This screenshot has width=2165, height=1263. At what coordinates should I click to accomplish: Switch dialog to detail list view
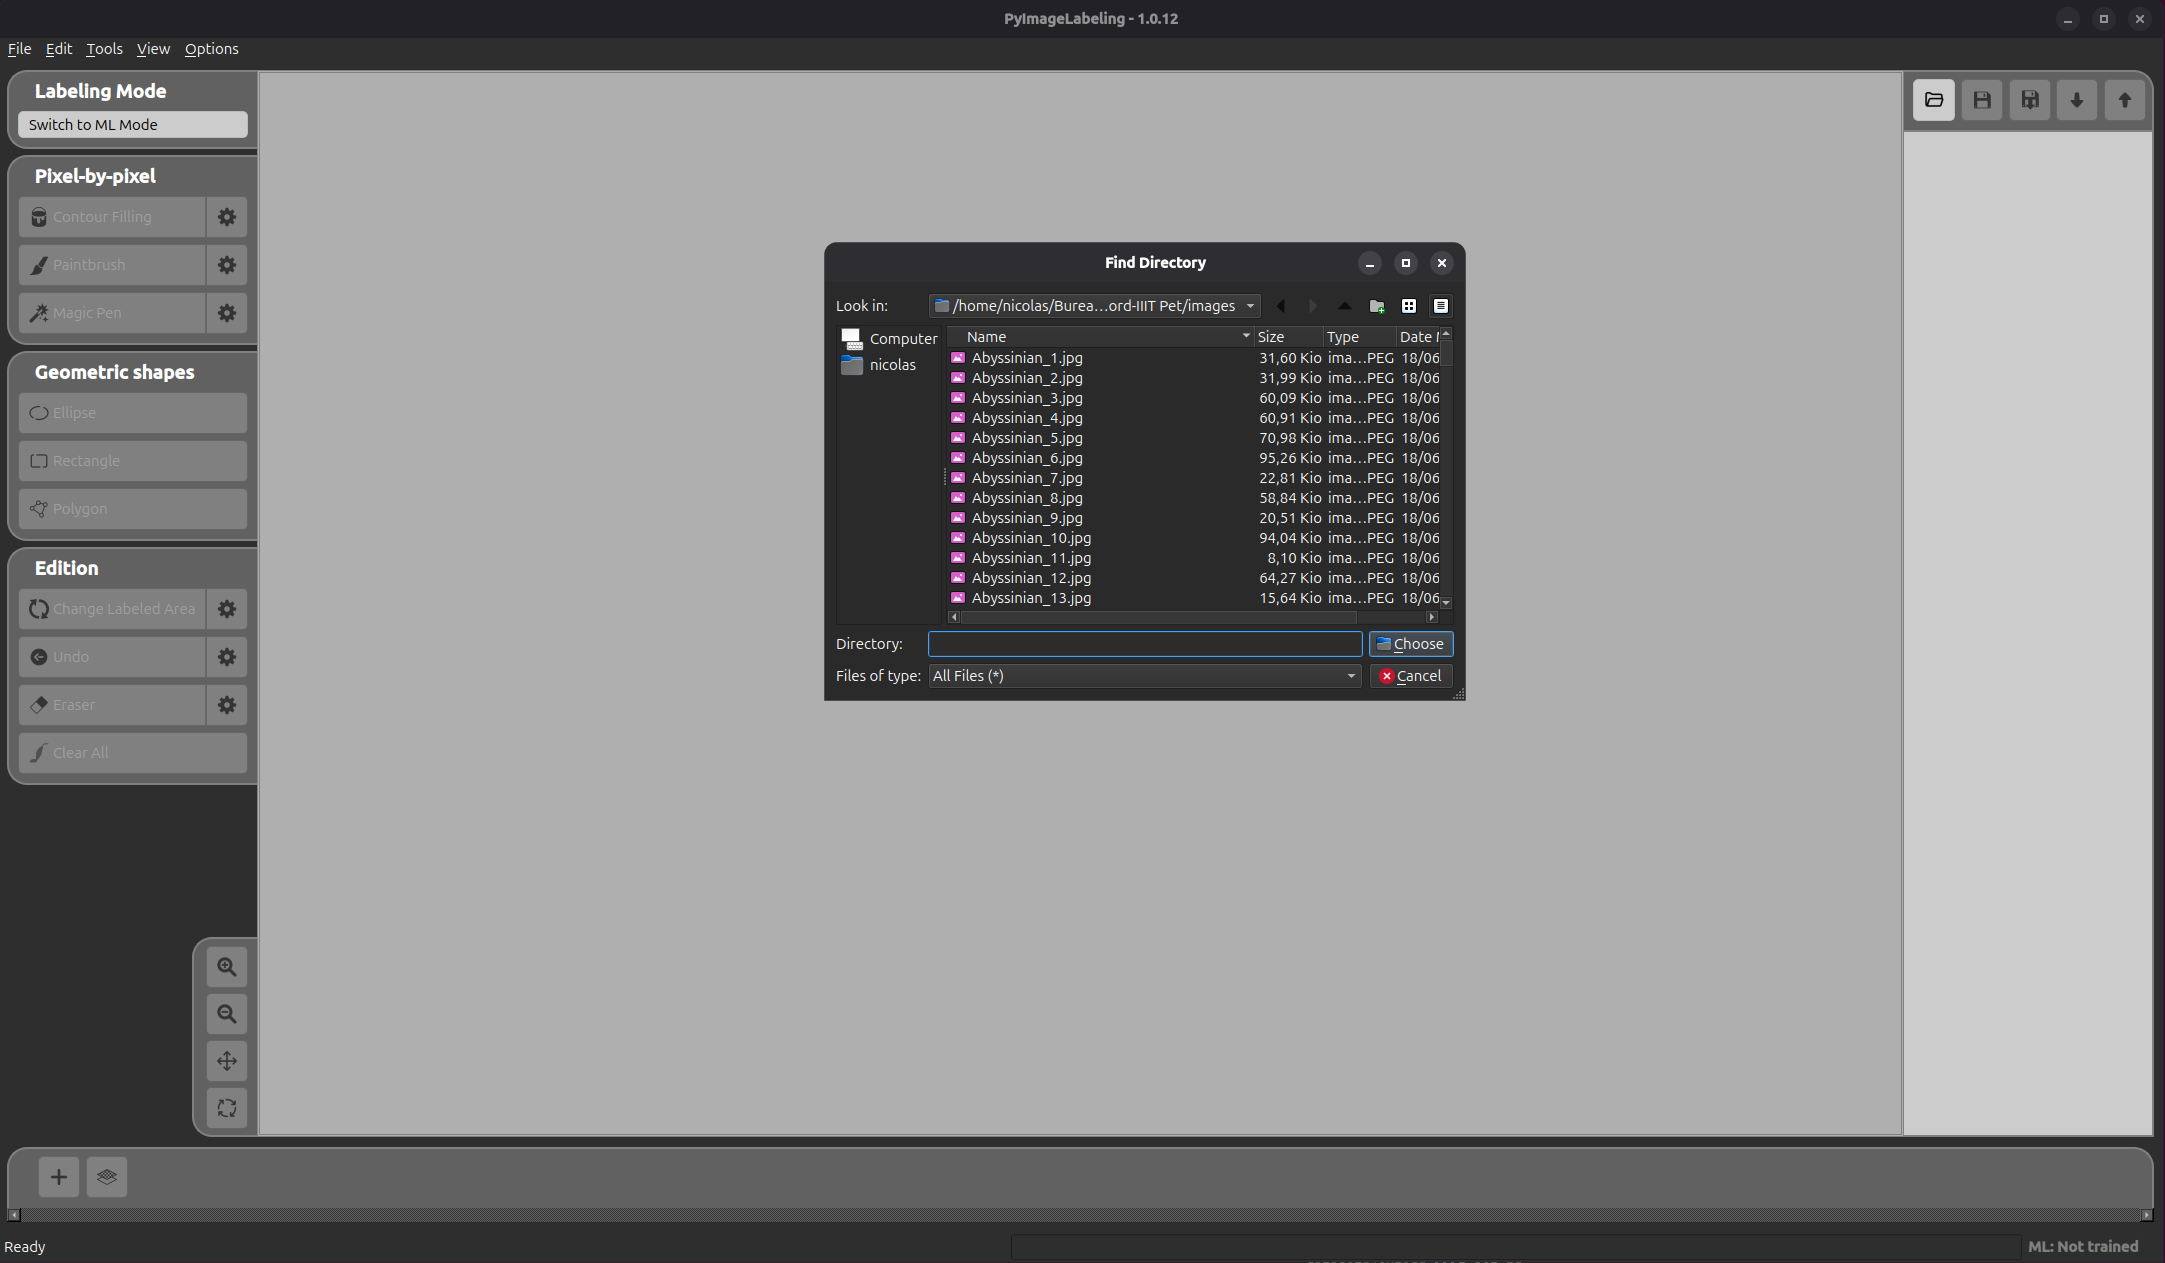point(1441,306)
